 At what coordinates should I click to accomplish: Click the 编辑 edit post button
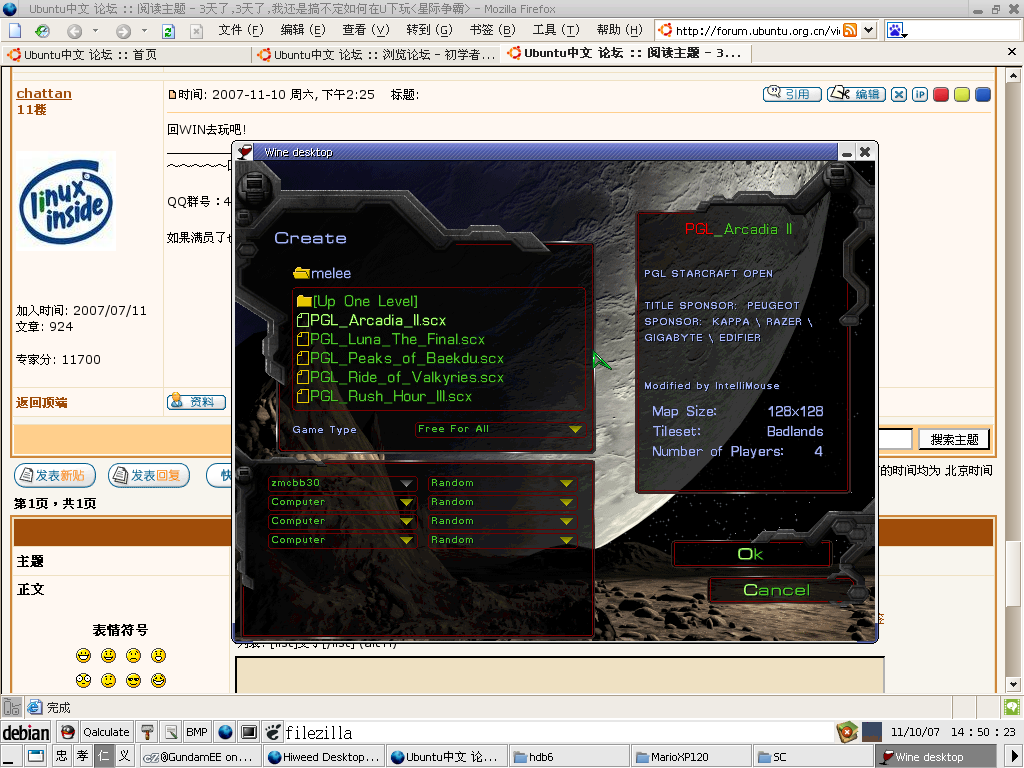click(x=856, y=94)
